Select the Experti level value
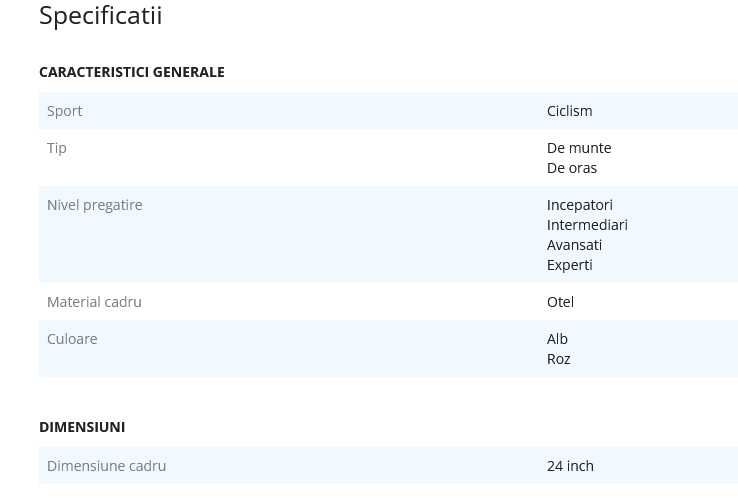The height and width of the screenshot is (498, 738). pos(570,265)
